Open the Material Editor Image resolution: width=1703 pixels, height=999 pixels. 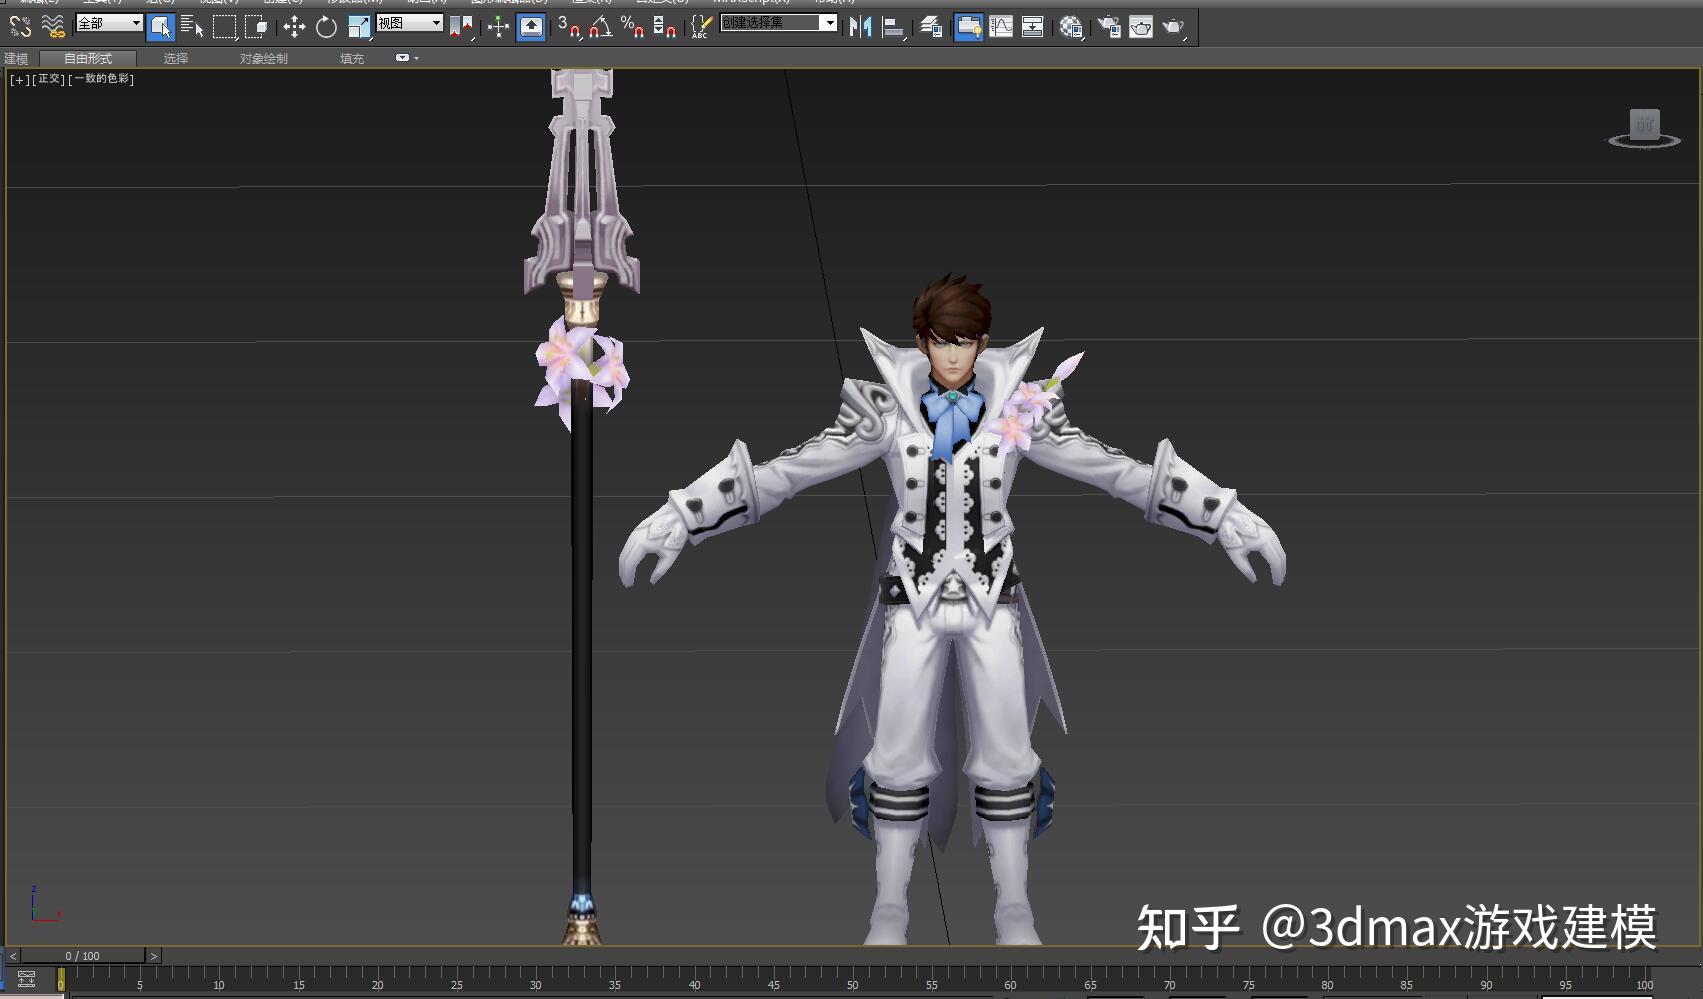1071,27
